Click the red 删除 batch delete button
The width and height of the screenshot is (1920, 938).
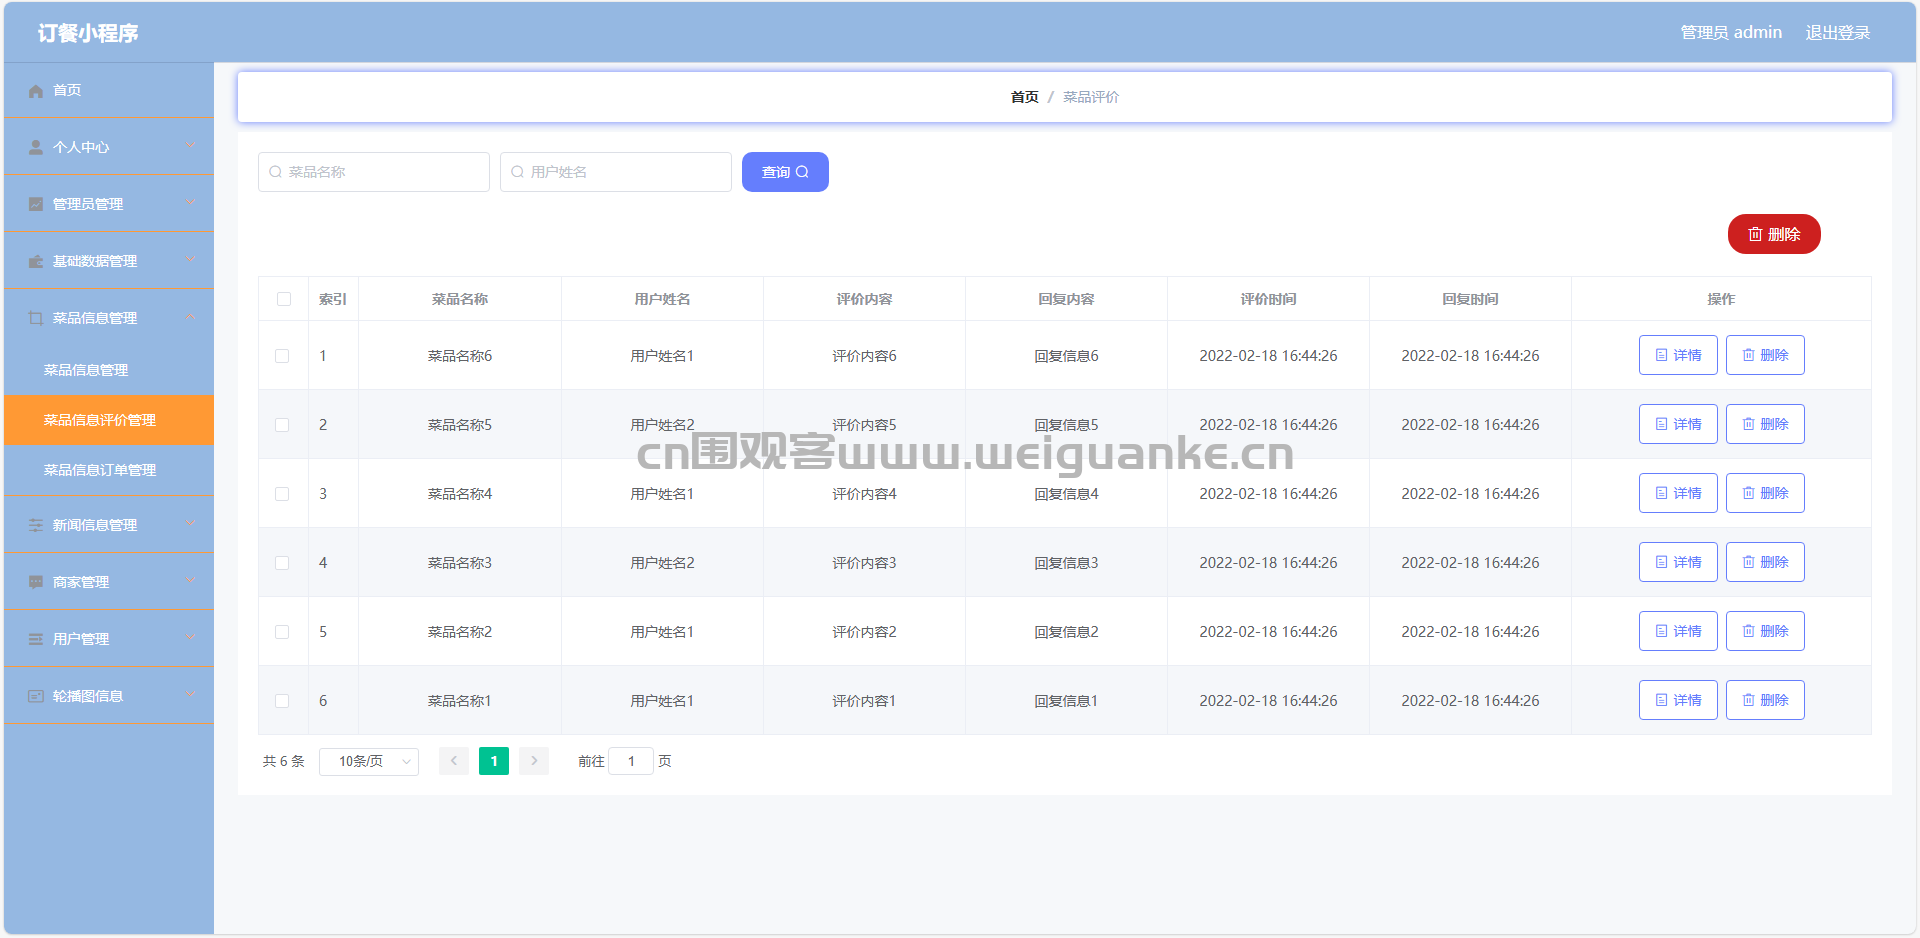point(1774,234)
